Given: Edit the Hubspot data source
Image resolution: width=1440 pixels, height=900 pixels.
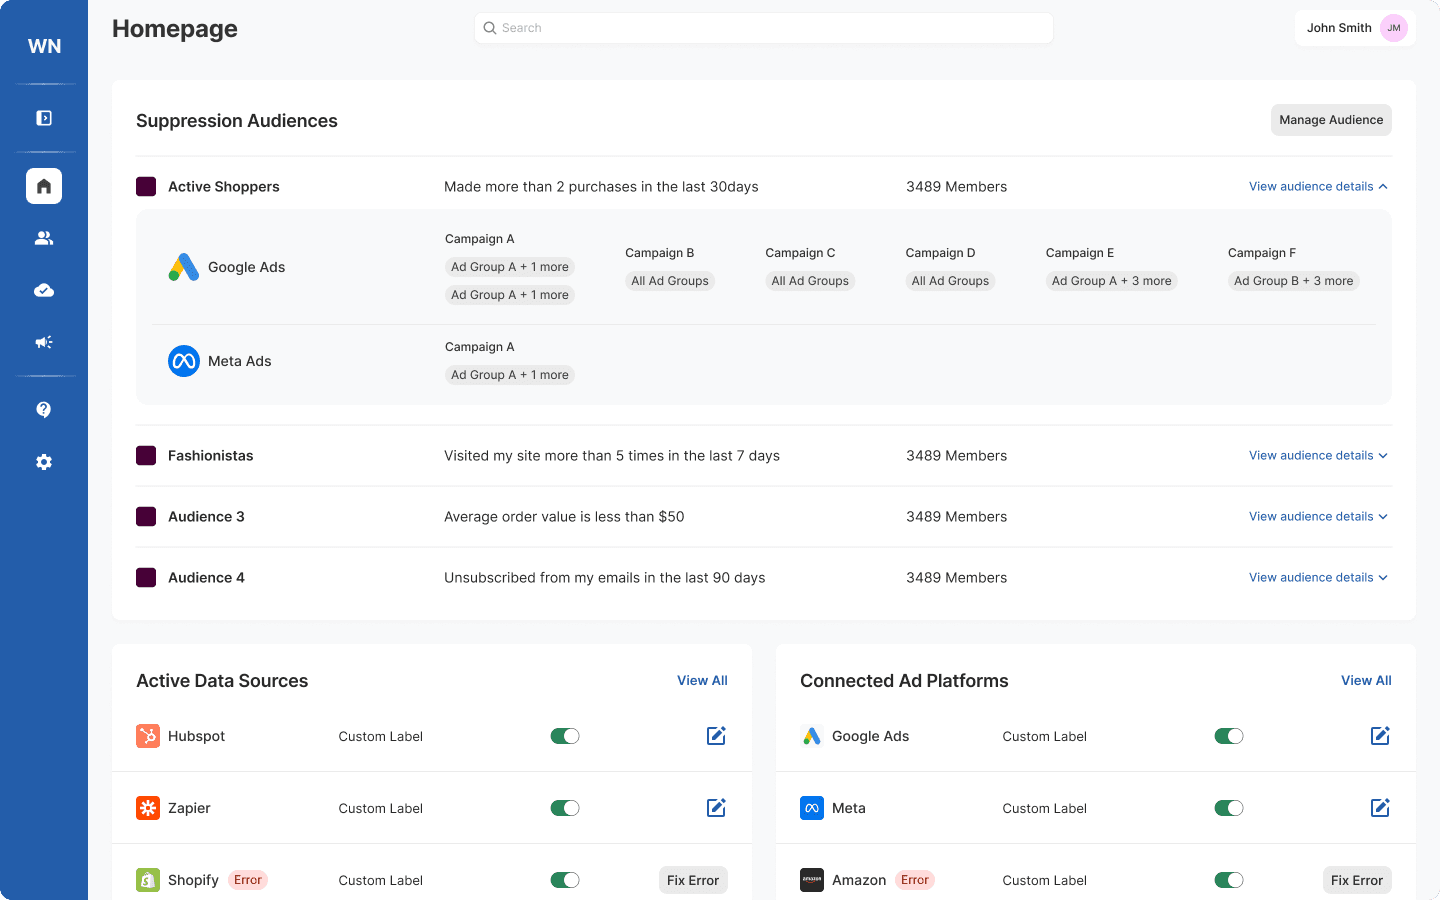Looking at the screenshot, I should coord(716,736).
